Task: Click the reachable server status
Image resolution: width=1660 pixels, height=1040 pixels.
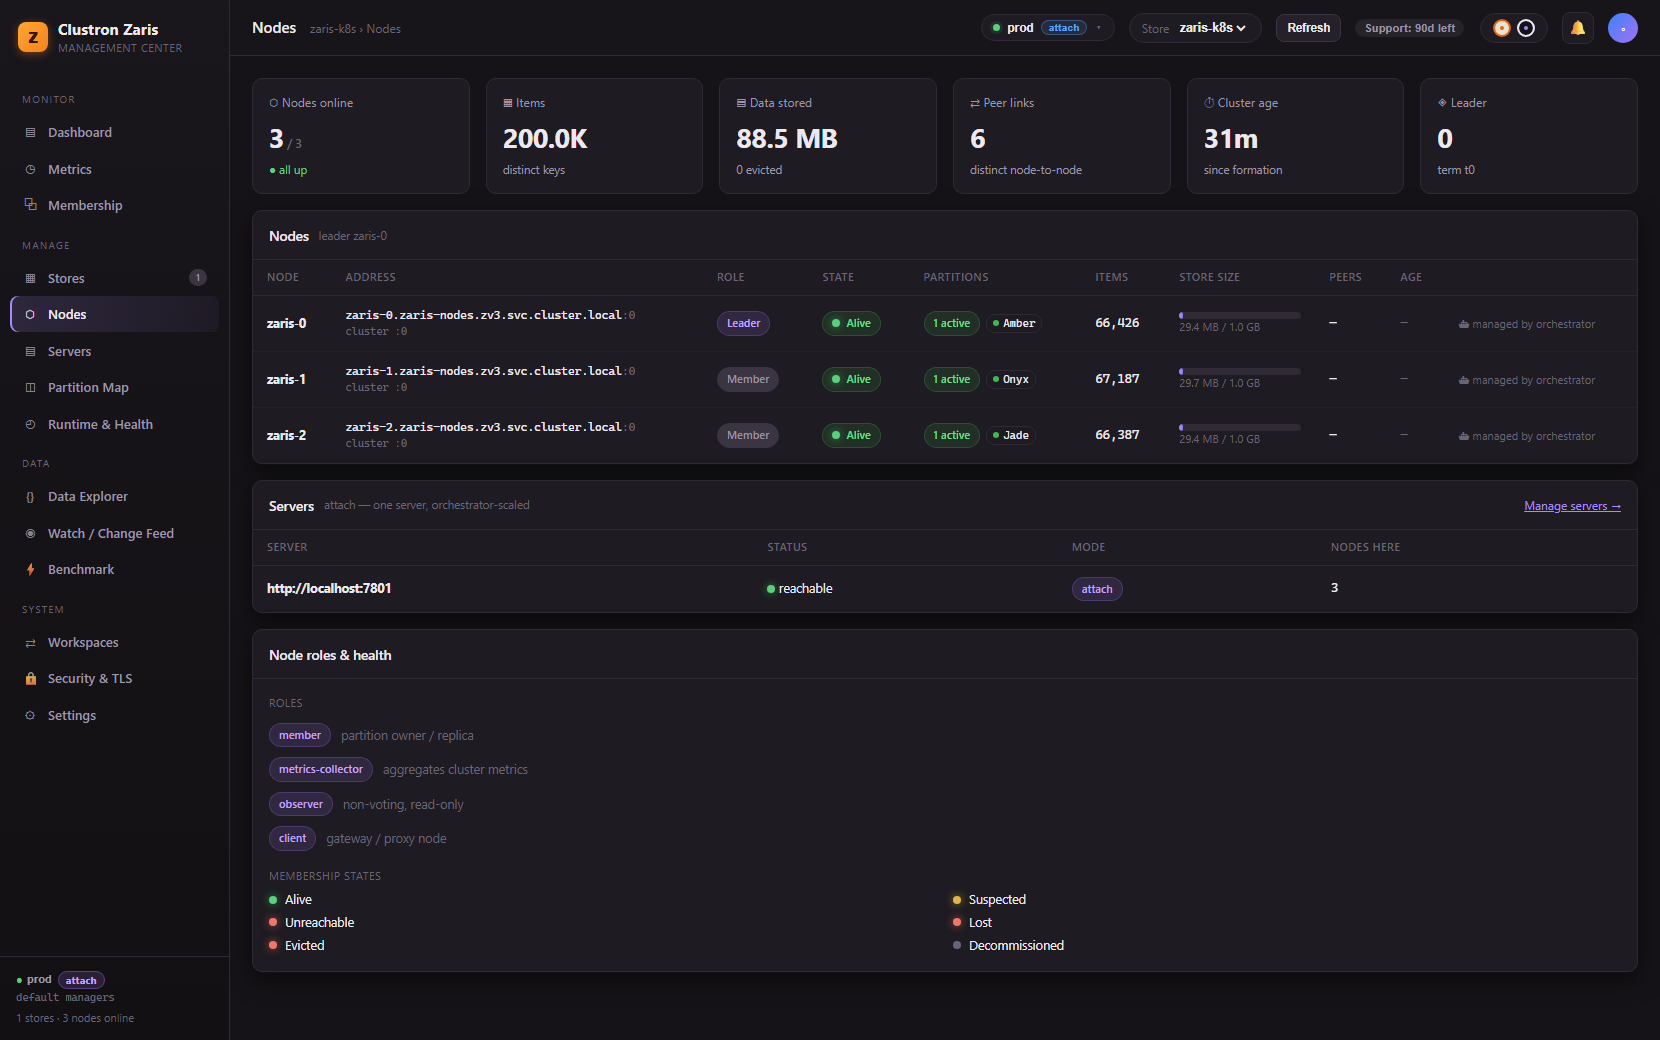Action: pyautogui.click(x=800, y=589)
